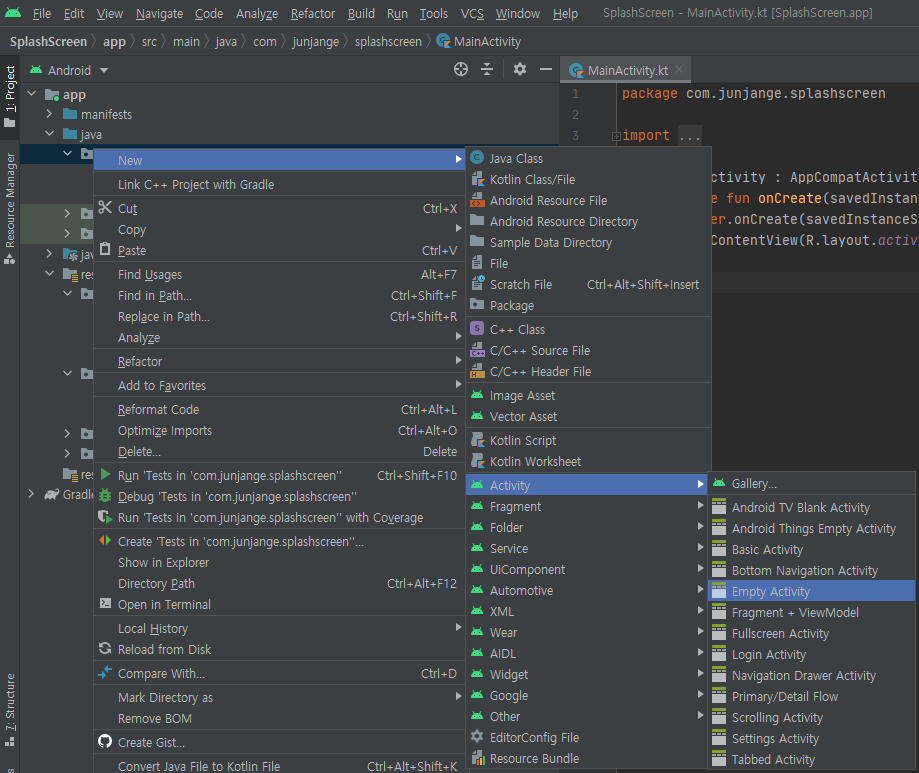
Task: Click the junjange breadcrumb
Action: (x=315, y=42)
